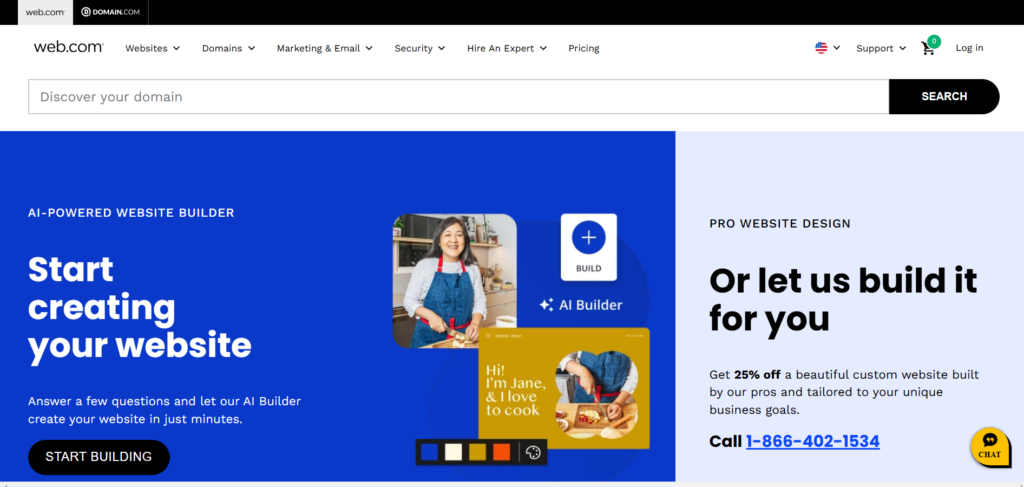Select the orange color swatch
The height and width of the screenshot is (487, 1024).
502,452
